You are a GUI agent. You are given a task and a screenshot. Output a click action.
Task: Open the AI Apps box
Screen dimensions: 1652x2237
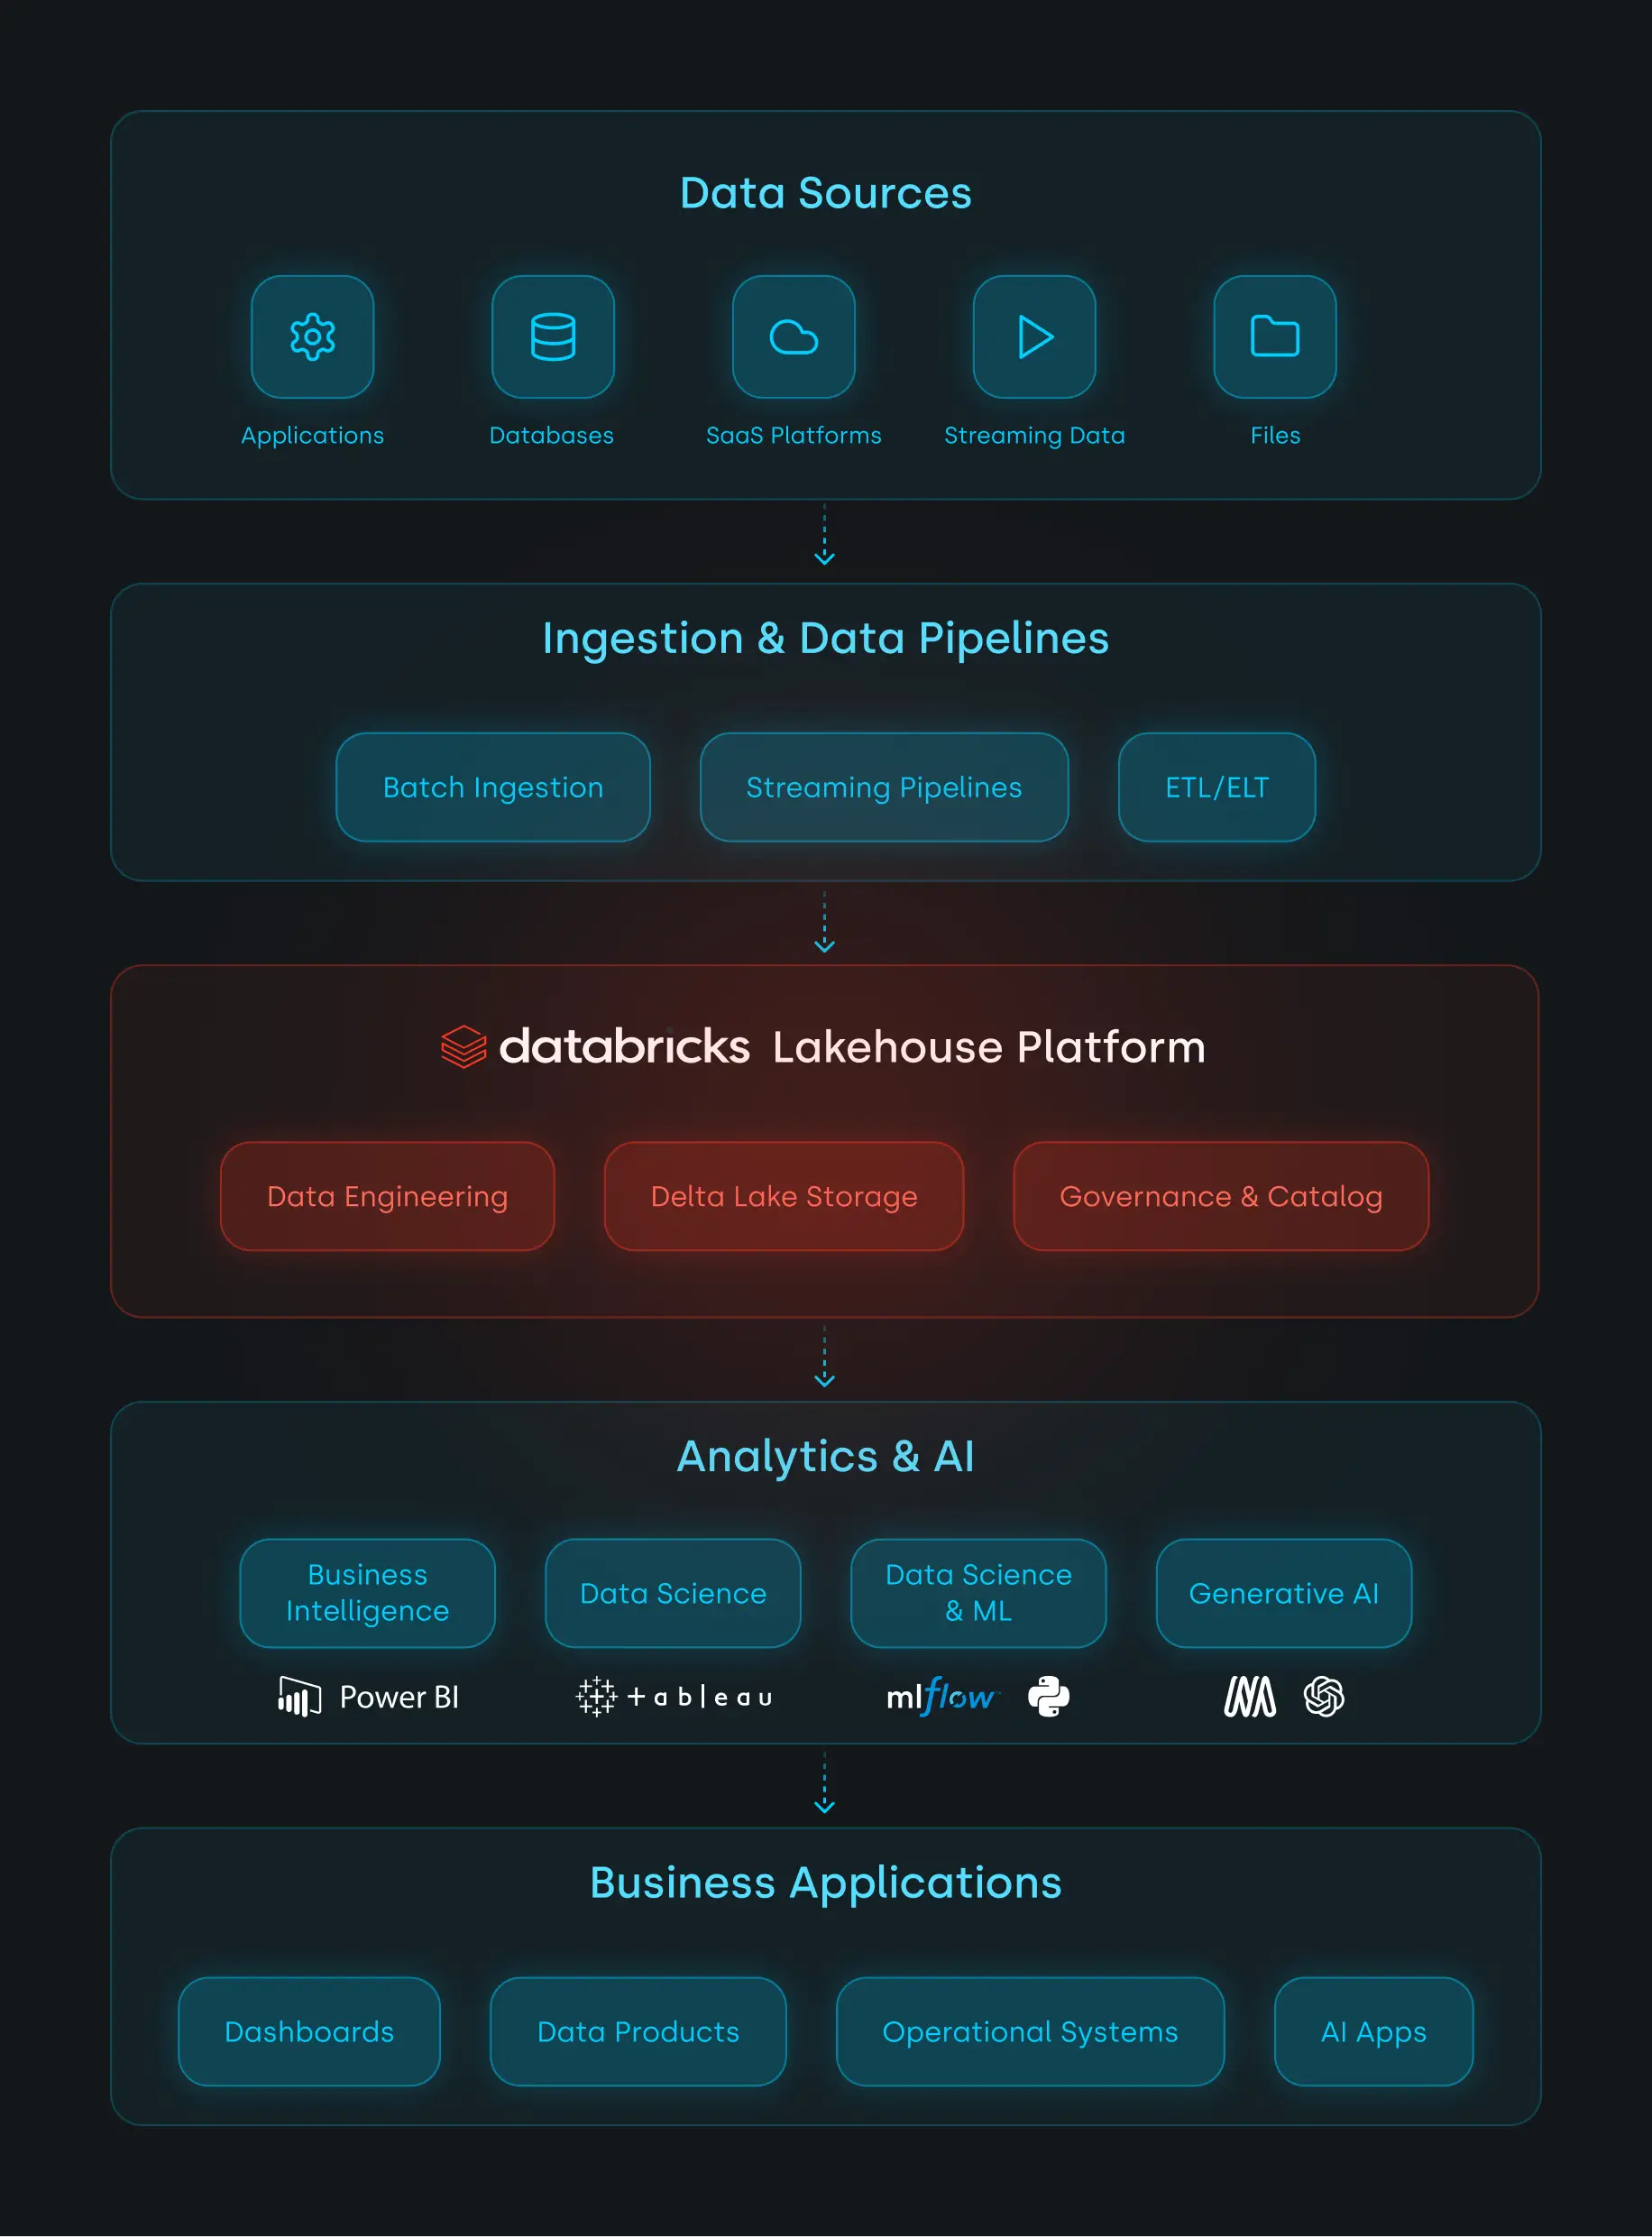pos(1373,2032)
